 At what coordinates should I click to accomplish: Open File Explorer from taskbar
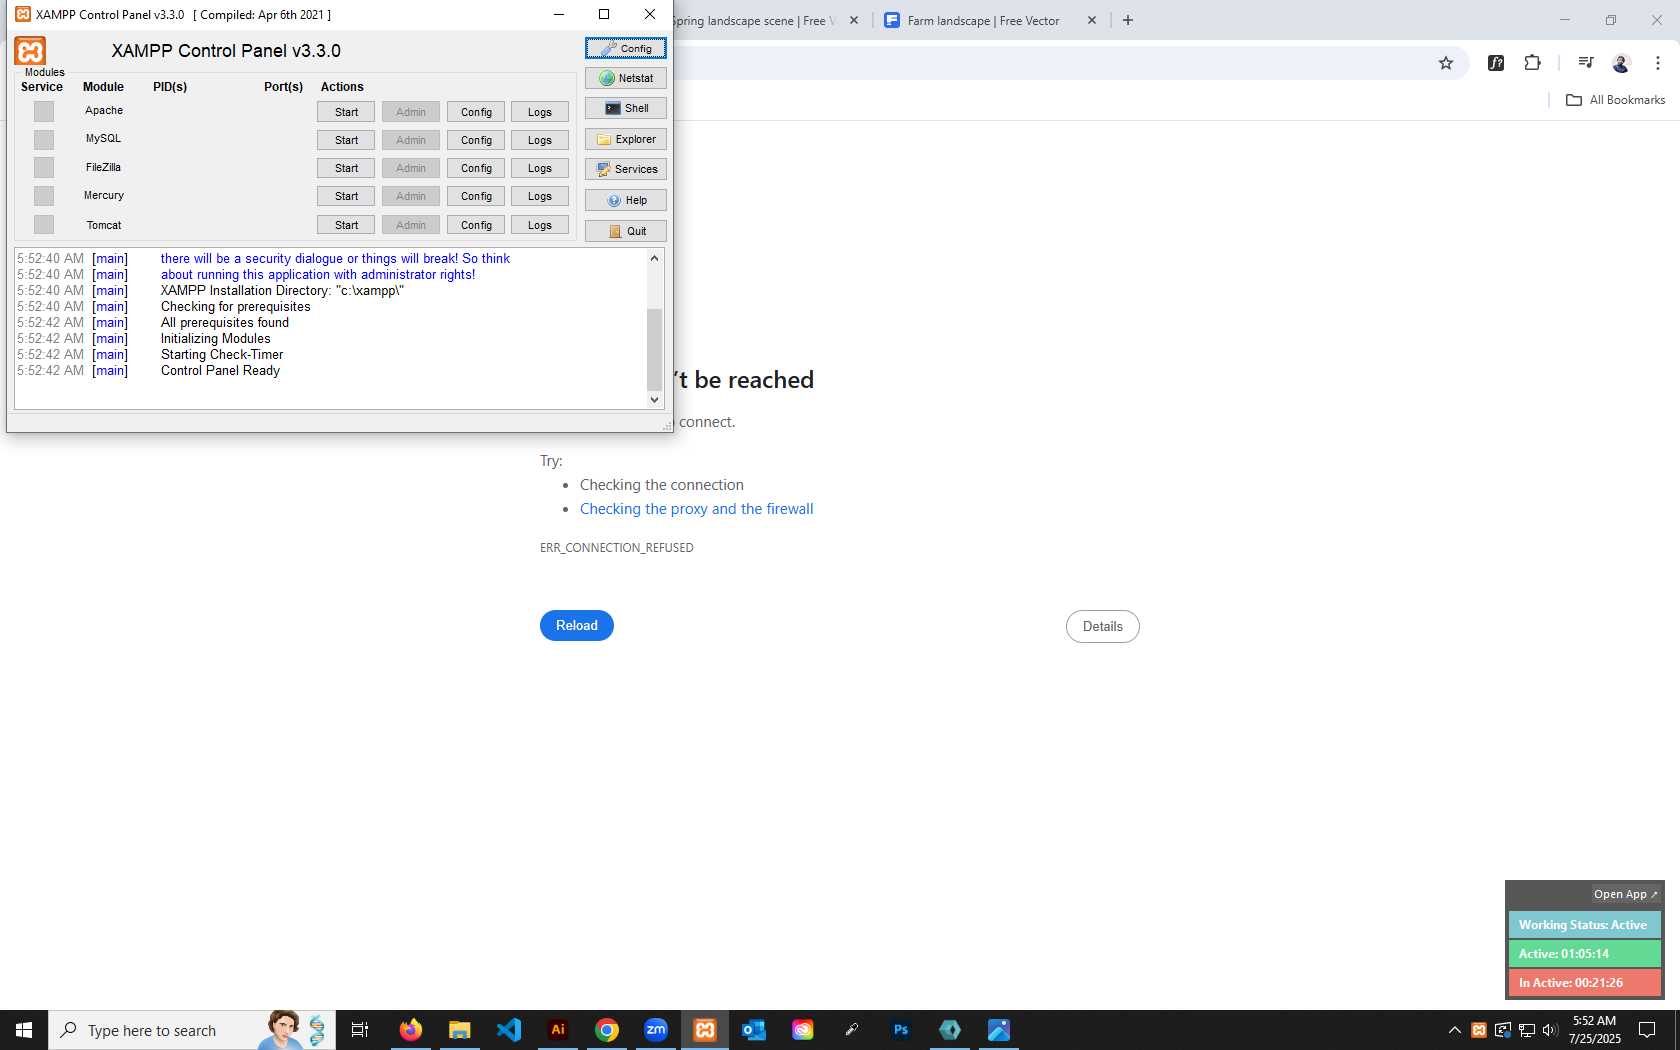pos(459,1030)
